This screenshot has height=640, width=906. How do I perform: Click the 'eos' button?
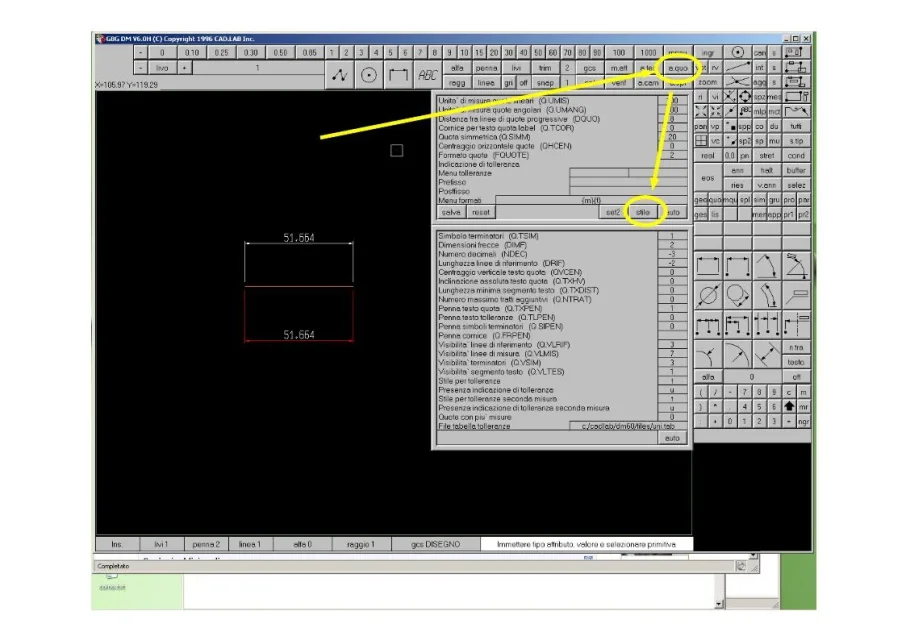point(708,177)
